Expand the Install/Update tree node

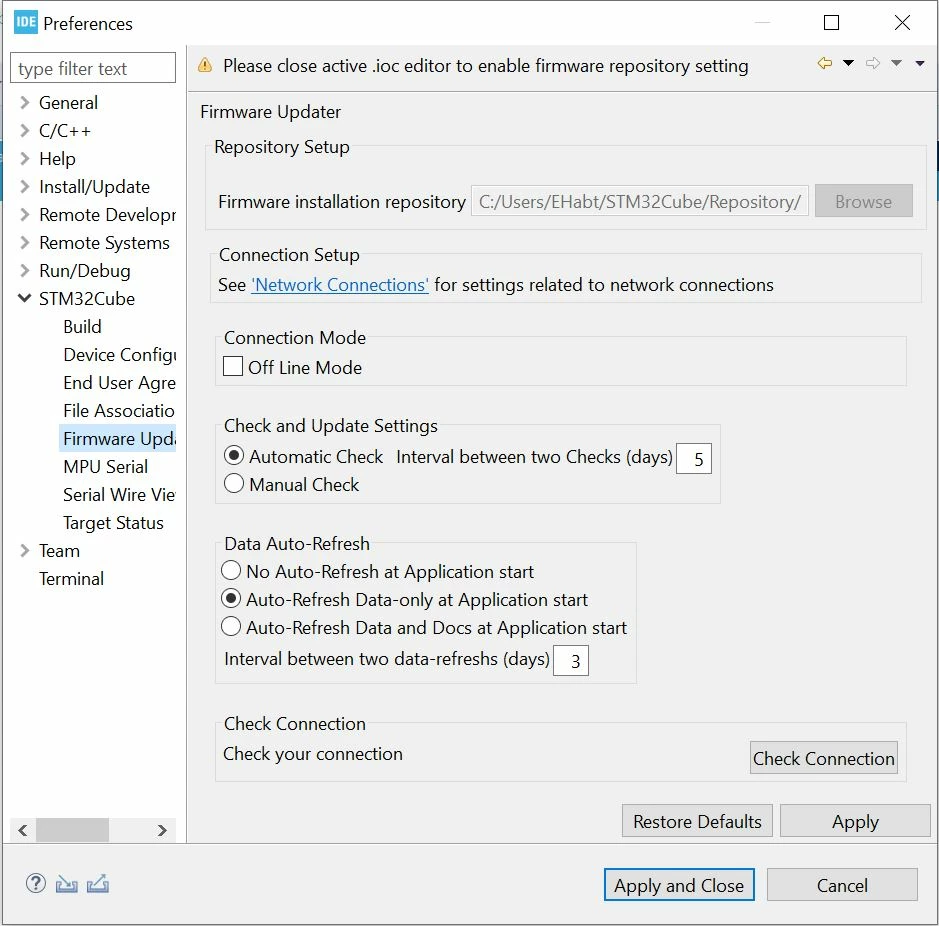25,186
